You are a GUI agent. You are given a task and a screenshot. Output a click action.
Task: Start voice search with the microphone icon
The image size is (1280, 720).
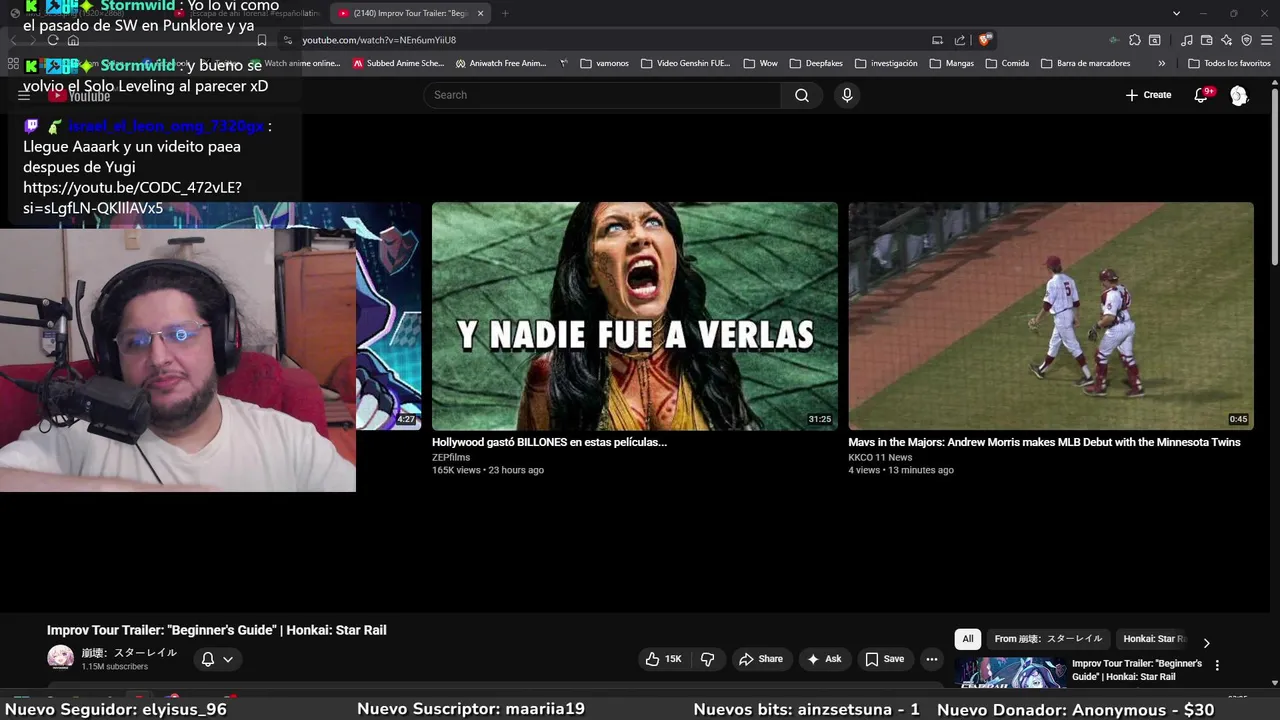tap(847, 95)
